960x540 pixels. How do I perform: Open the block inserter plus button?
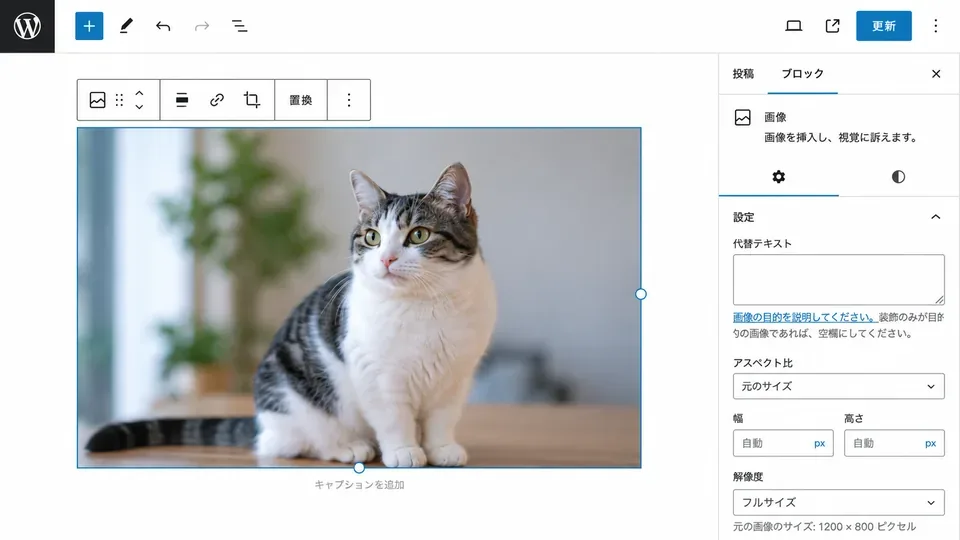click(89, 26)
